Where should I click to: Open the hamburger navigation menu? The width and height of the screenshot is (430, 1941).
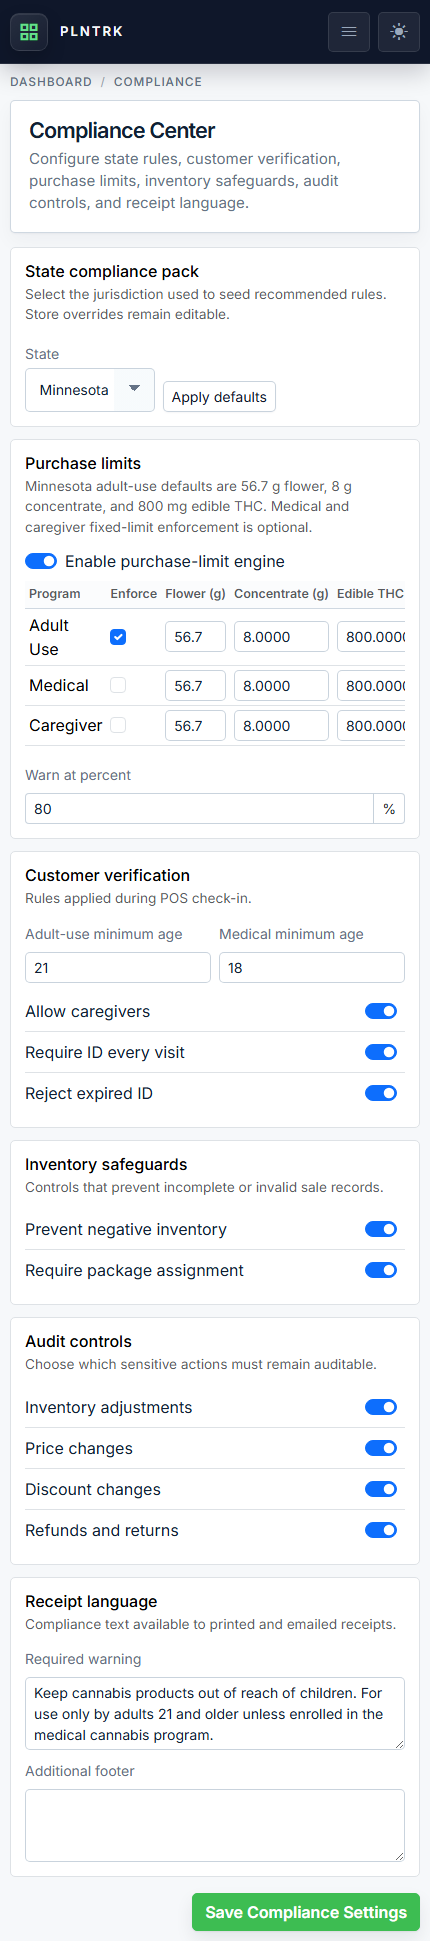(x=349, y=32)
